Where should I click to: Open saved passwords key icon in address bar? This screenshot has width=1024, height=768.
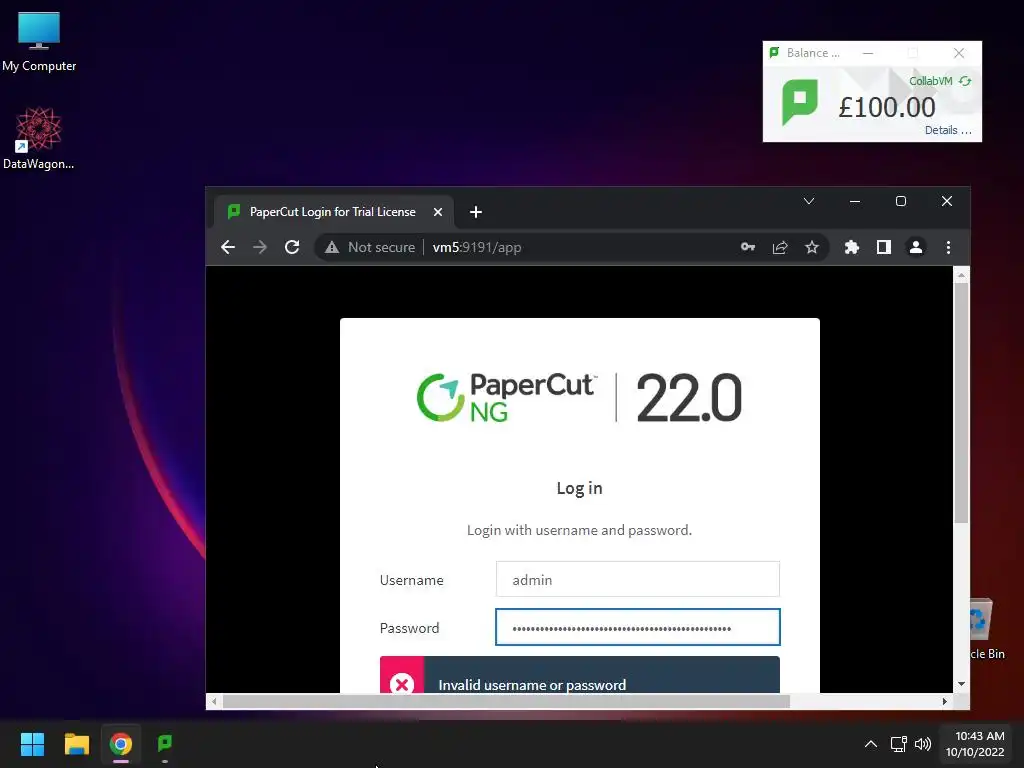pyautogui.click(x=748, y=247)
